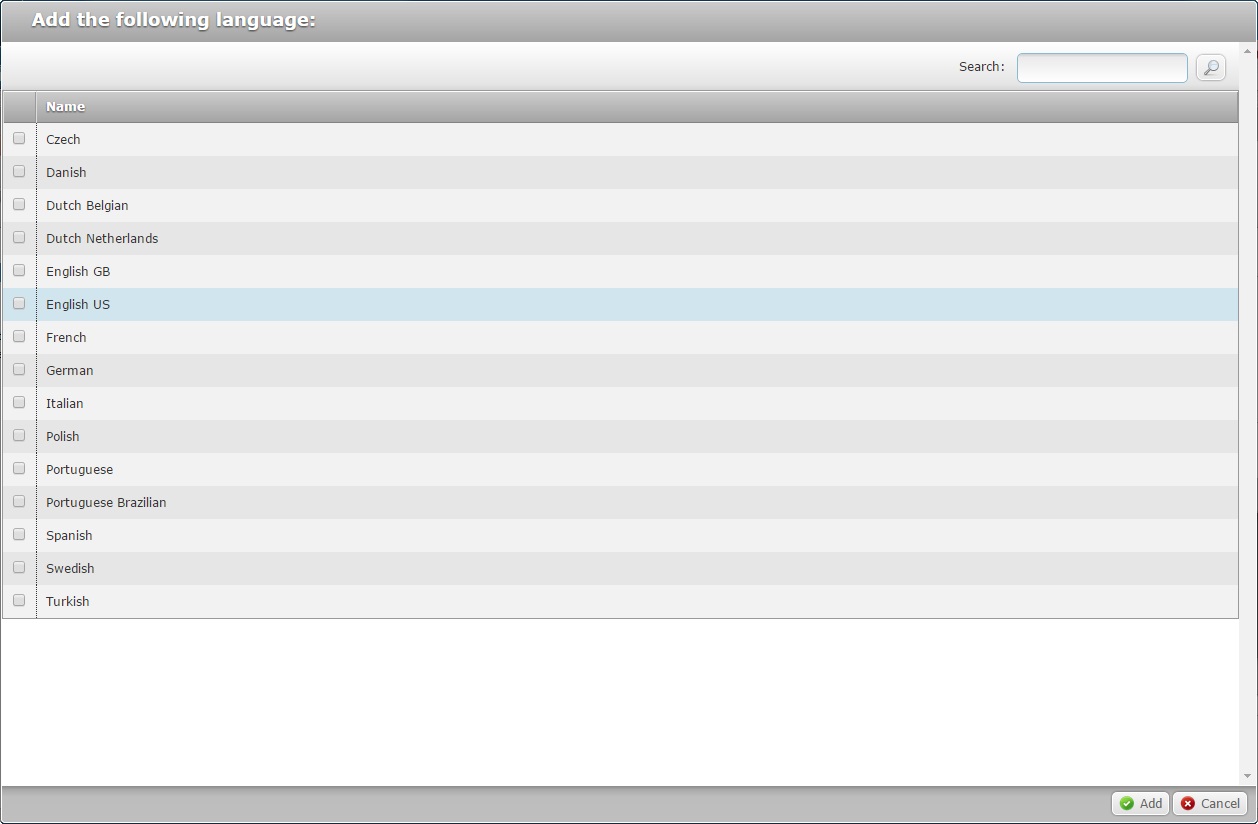Select the 'Italian' row text
The width and height of the screenshot is (1258, 824).
tap(65, 404)
